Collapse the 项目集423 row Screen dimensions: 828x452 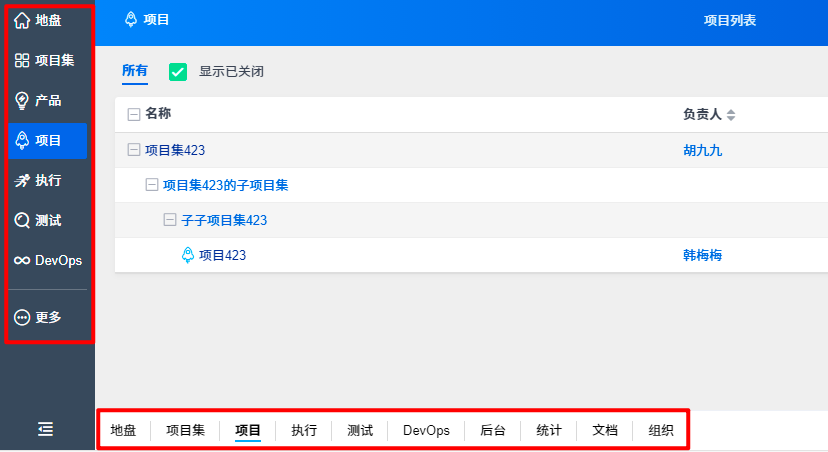tap(134, 150)
